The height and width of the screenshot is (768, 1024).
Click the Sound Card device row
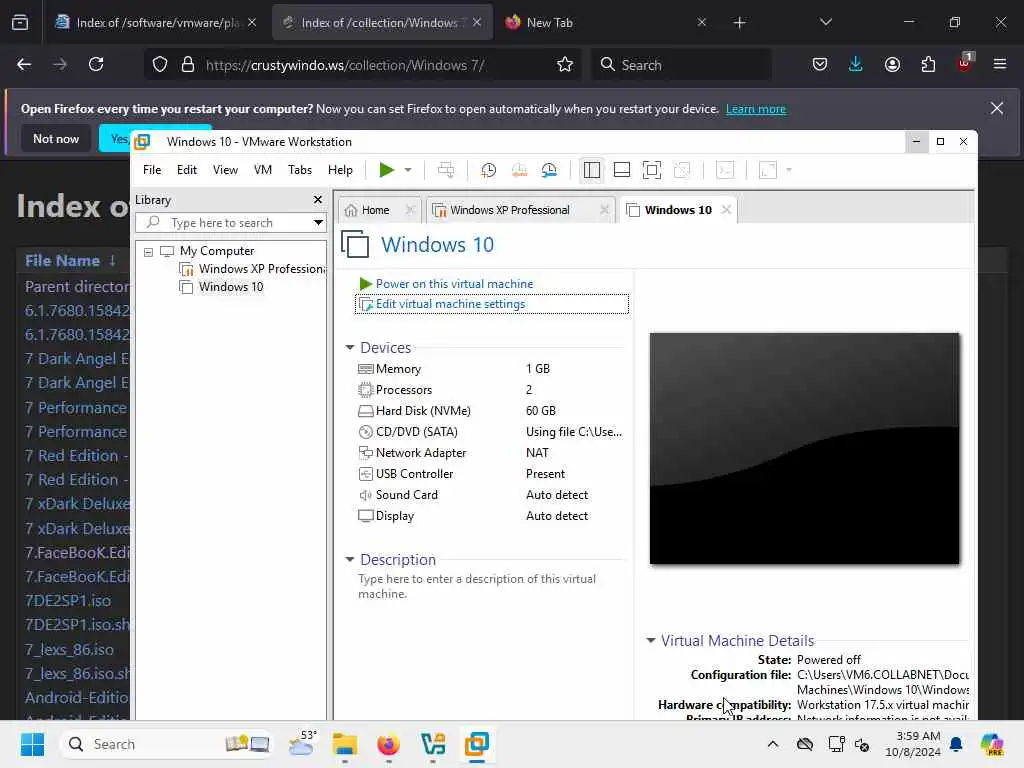490,495
